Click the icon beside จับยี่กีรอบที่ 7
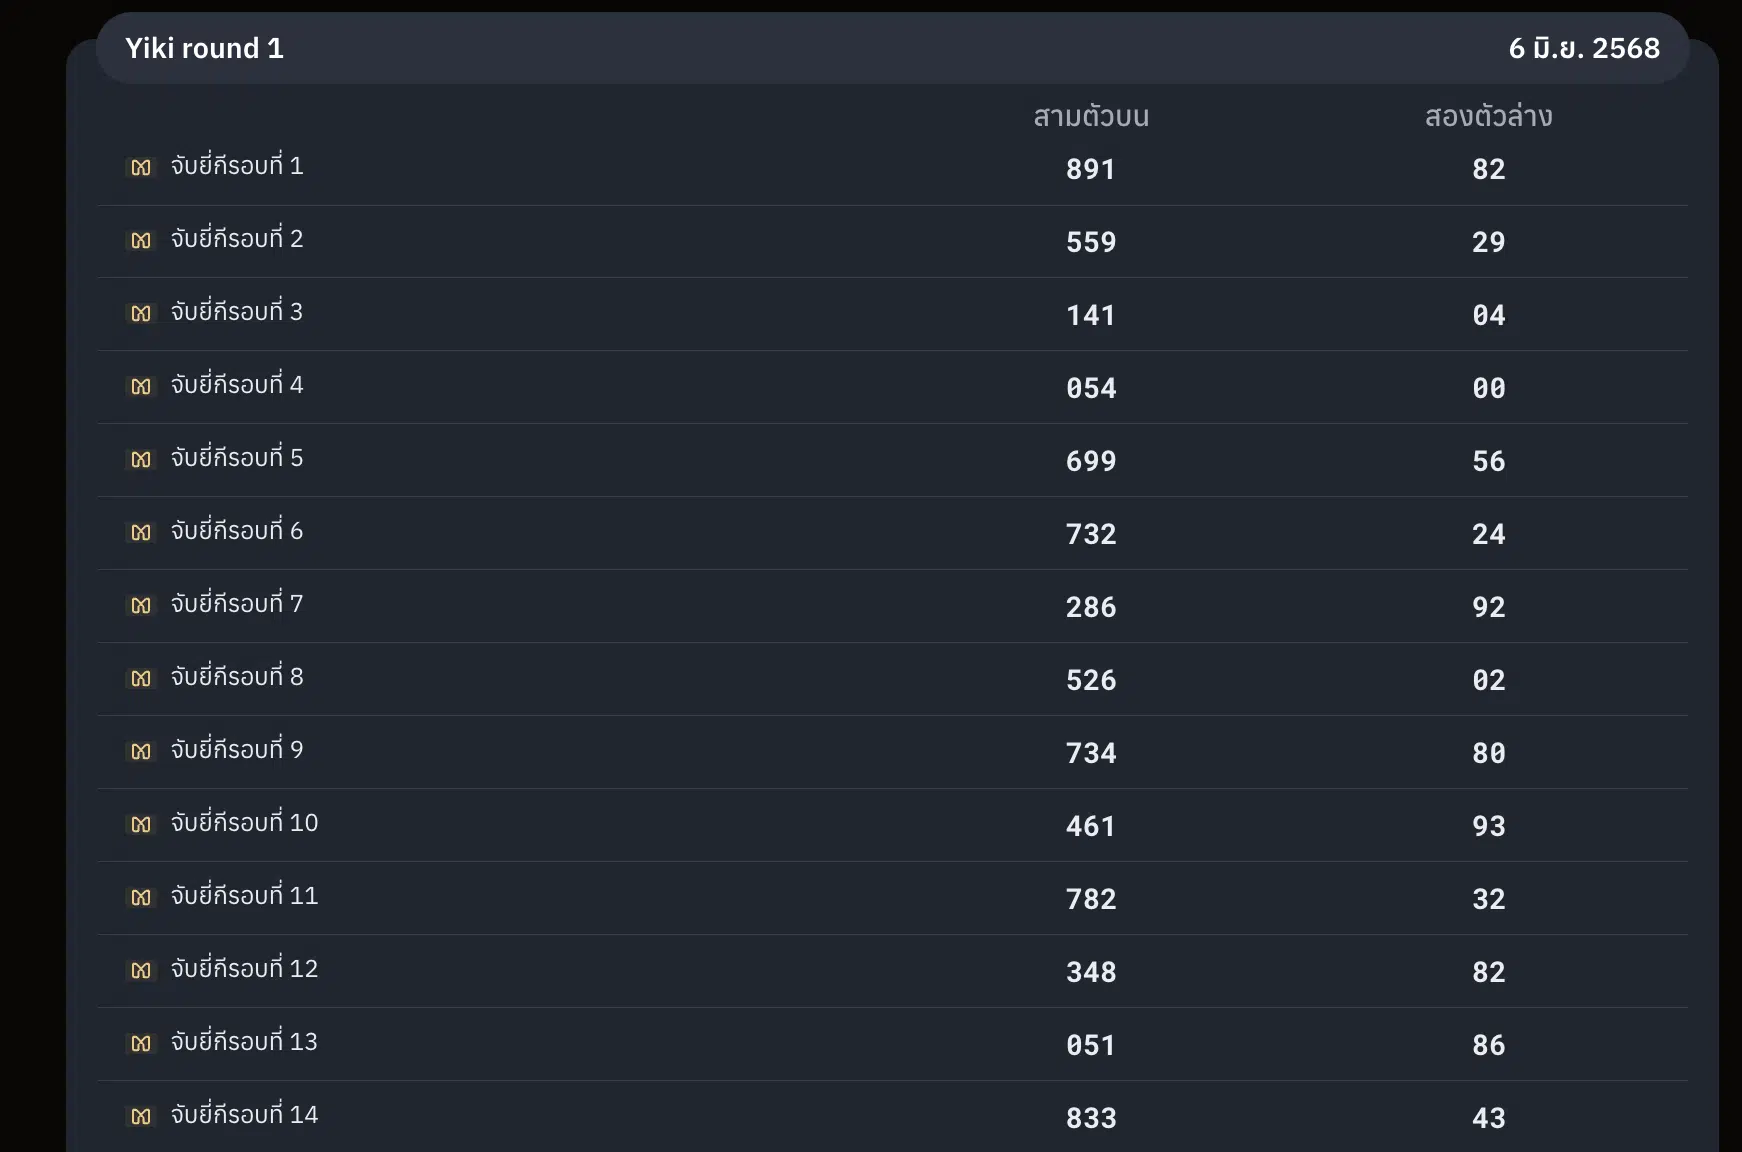 141,606
